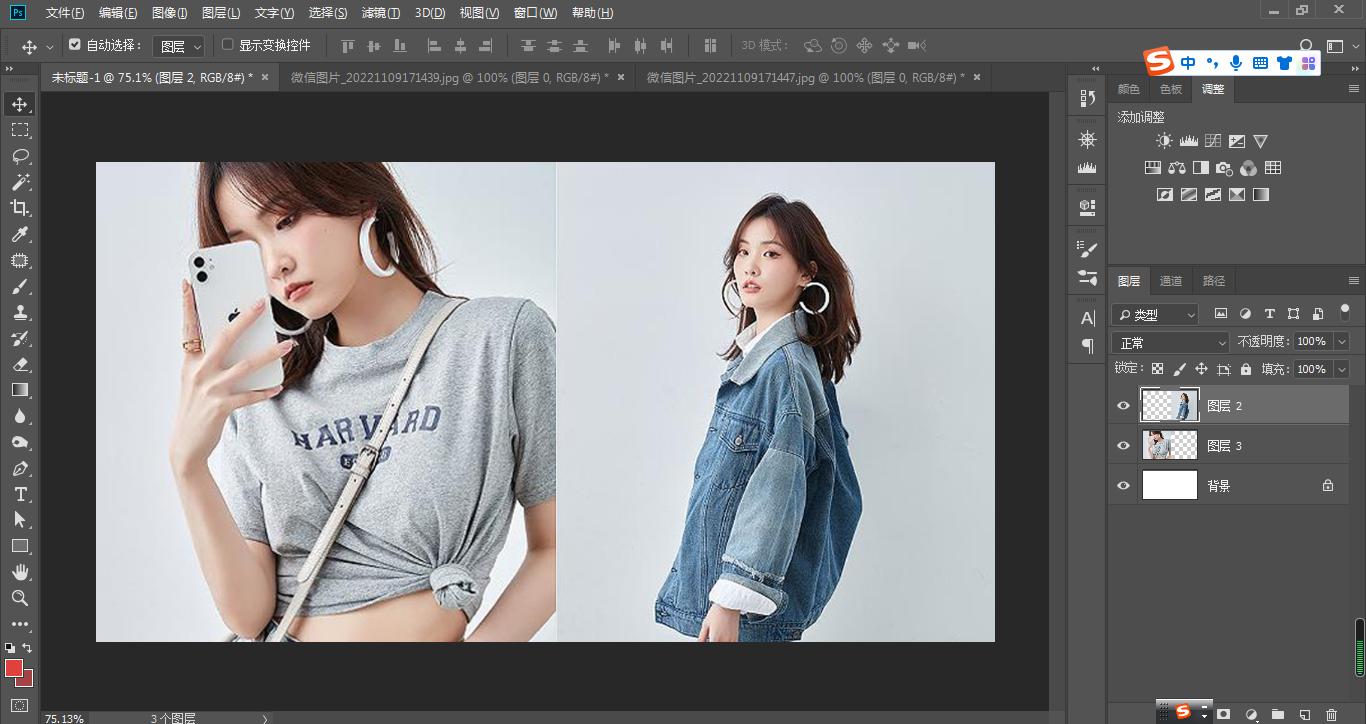1366x724 pixels.
Task: Open the 滤镜(T) menu
Action: [x=380, y=13]
